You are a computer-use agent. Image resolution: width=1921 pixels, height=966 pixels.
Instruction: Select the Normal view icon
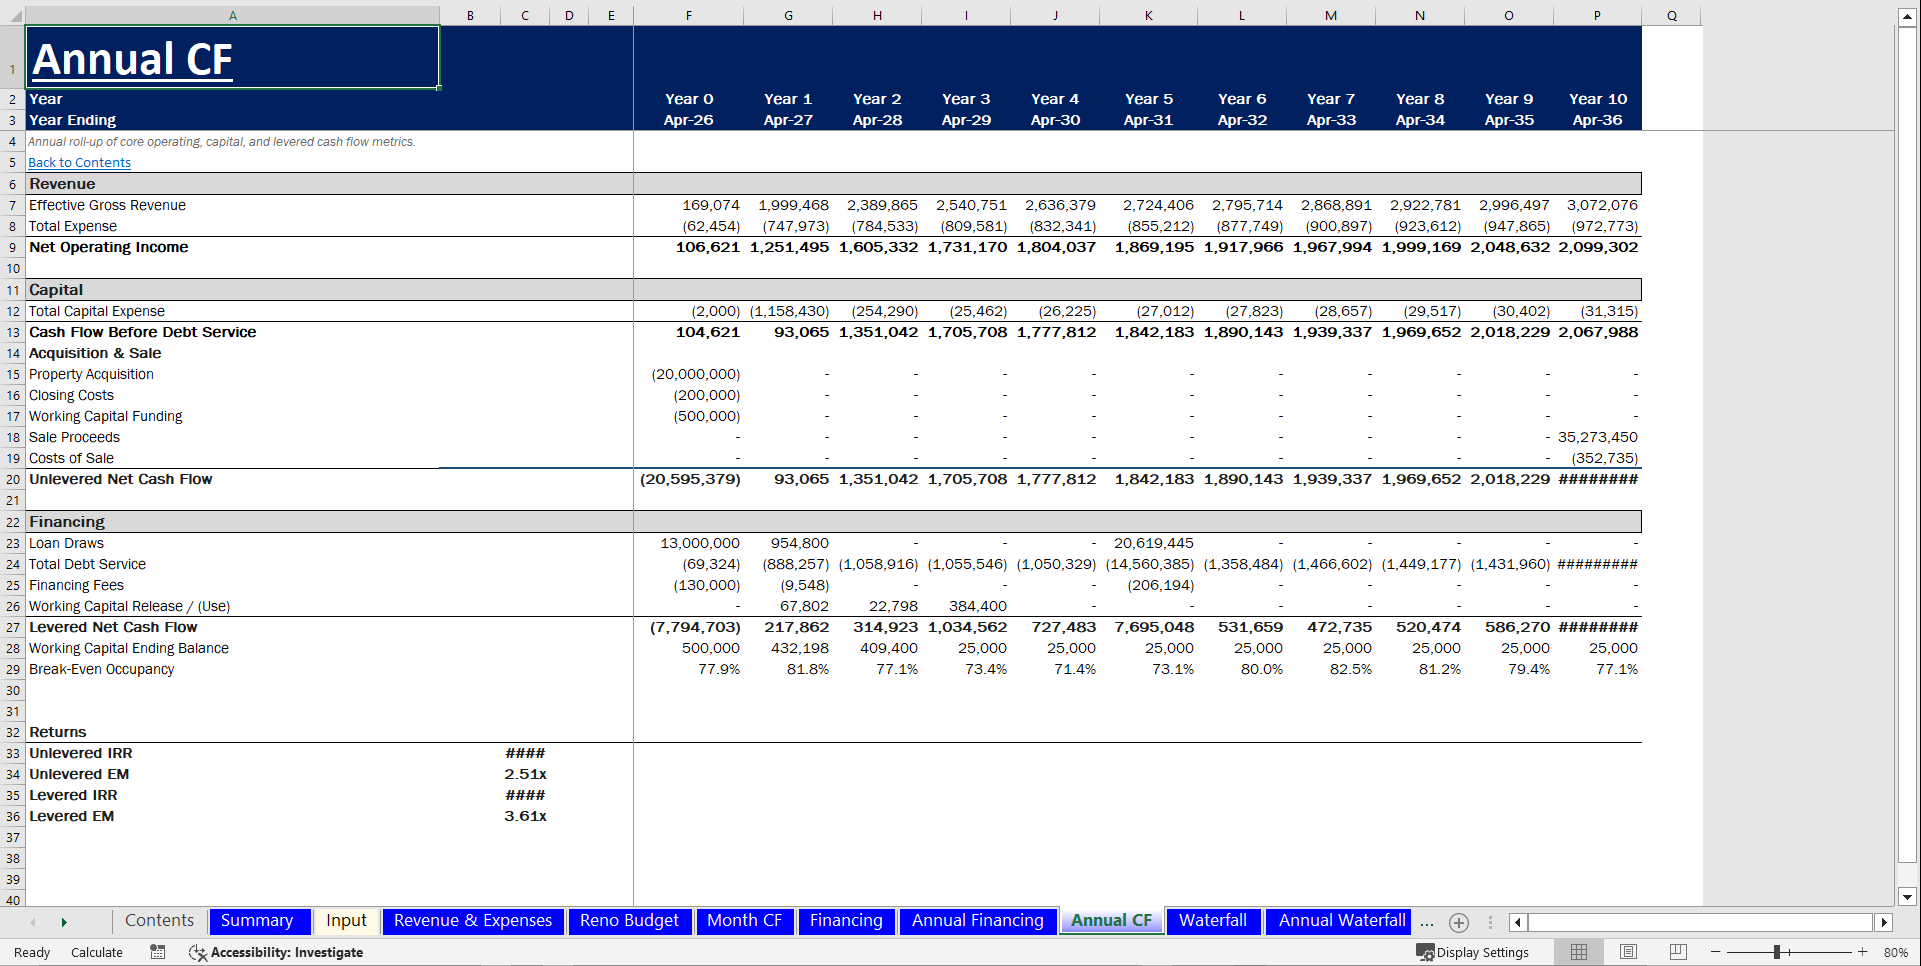1579,952
